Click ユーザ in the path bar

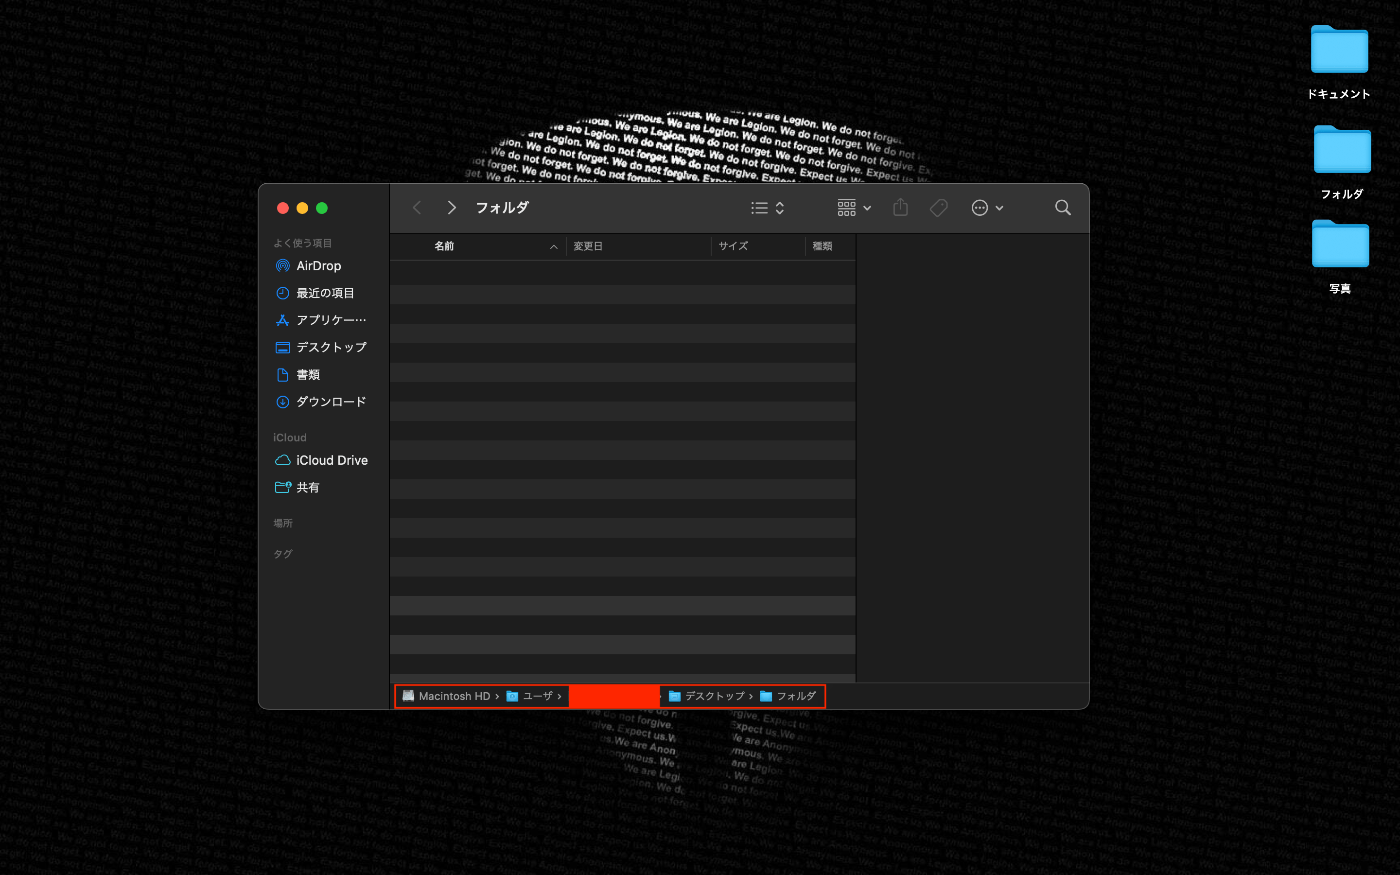pos(529,696)
